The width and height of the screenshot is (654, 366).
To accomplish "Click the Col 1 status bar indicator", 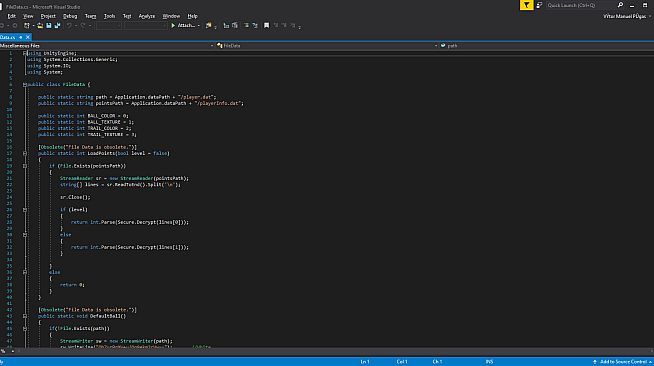I will pyautogui.click(x=402, y=362).
